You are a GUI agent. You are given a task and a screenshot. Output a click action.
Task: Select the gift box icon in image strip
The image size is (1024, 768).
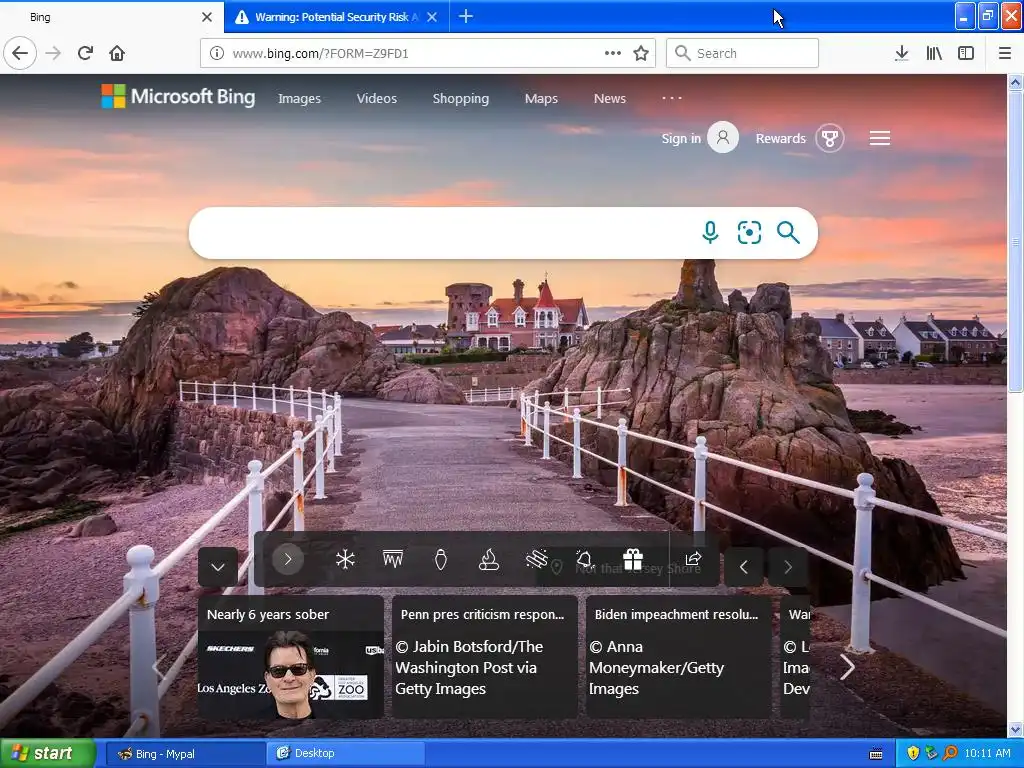click(x=633, y=559)
